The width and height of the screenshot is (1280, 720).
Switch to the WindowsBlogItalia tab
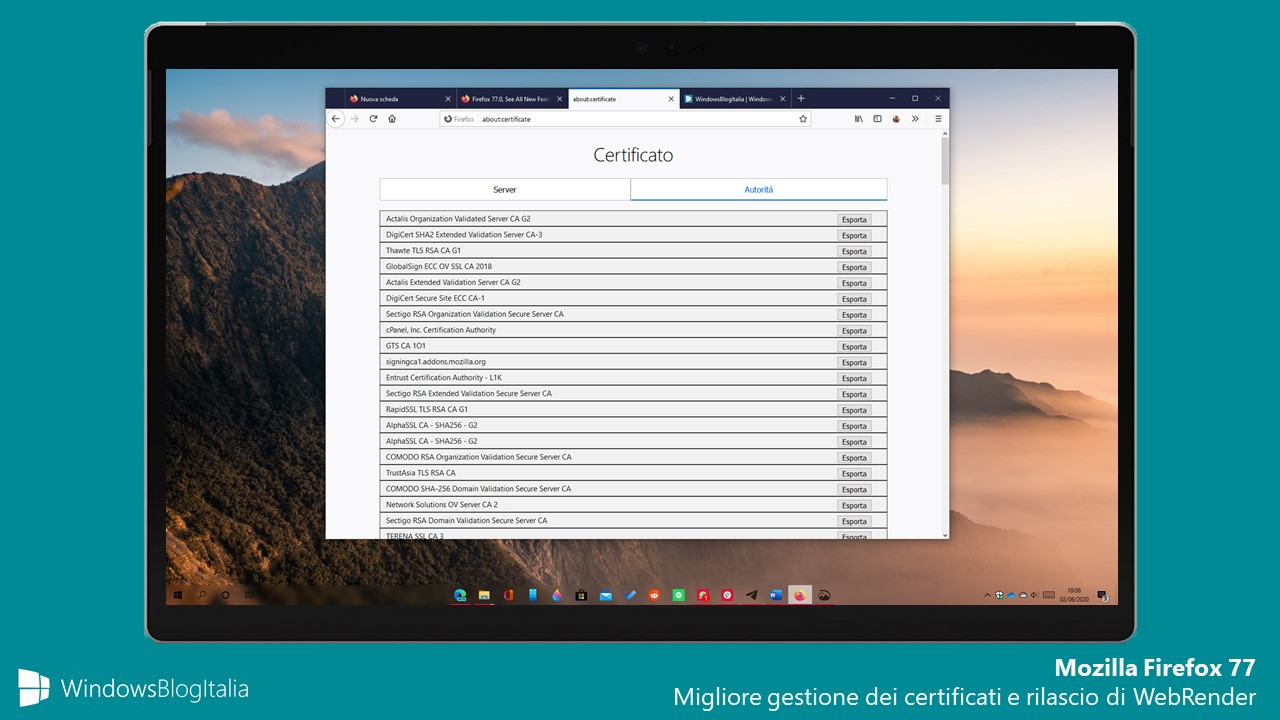click(736, 99)
